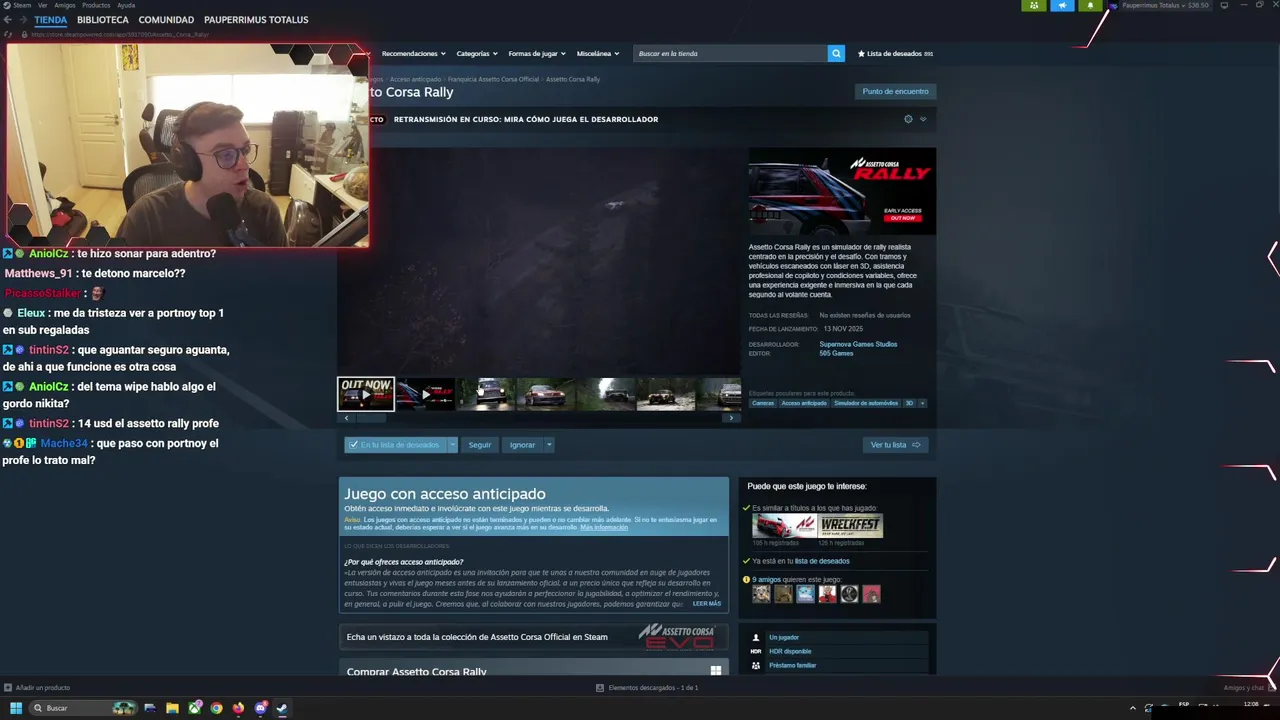Click the 'Ver tu lista' button
Image resolution: width=1280 pixels, height=720 pixels.
[x=895, y=445]
